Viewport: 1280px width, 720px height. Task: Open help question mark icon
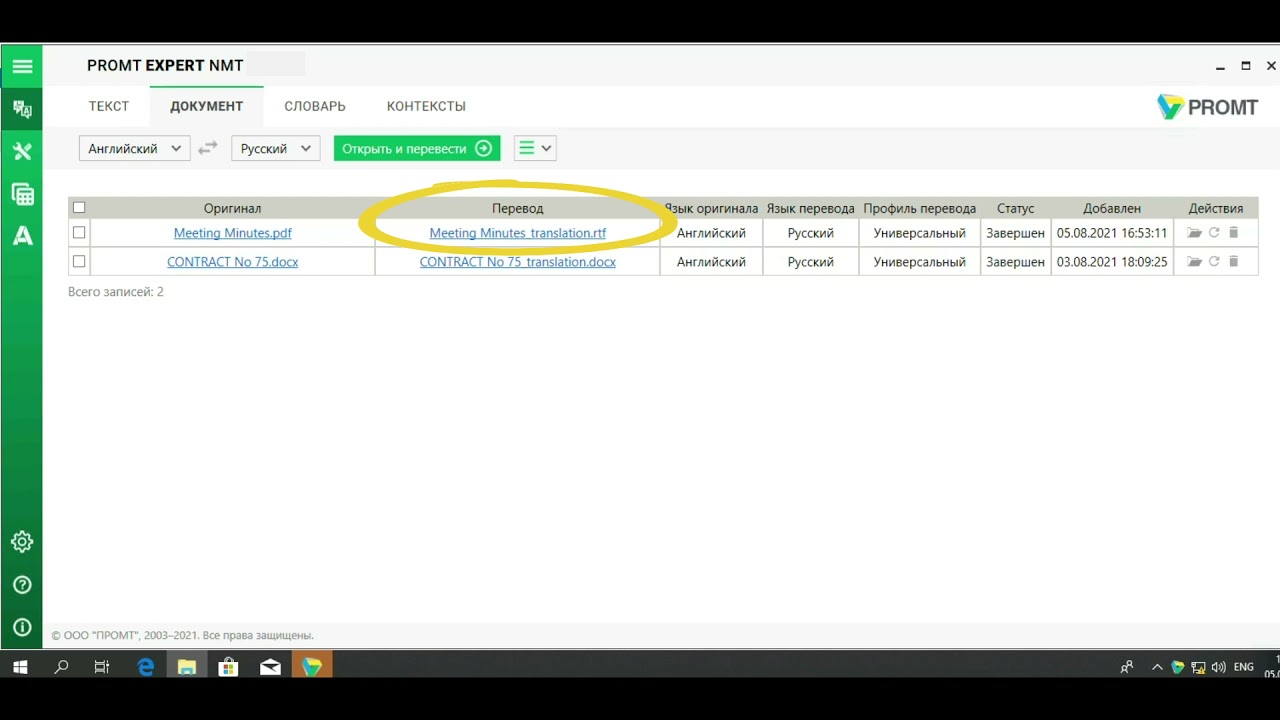coord(22,585)
